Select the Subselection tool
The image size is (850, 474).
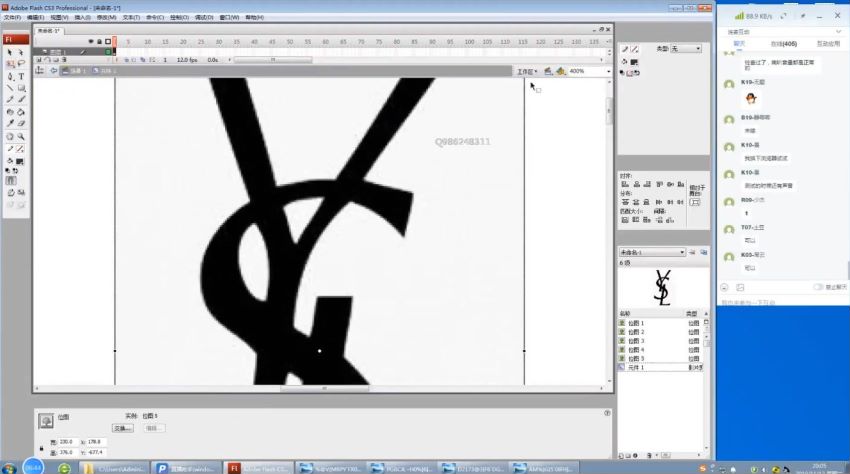pyautogui.click(x=21, y=53)
